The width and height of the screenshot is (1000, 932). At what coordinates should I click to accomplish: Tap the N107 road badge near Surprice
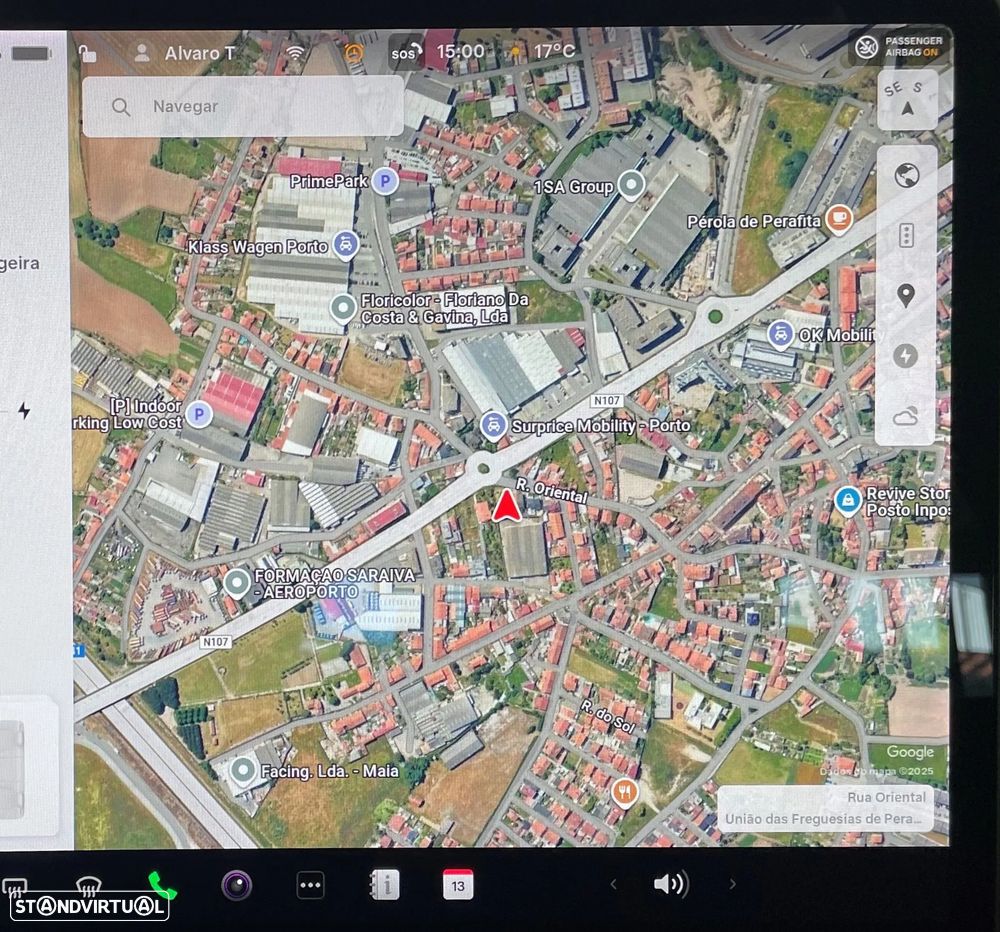pos(607,401)
